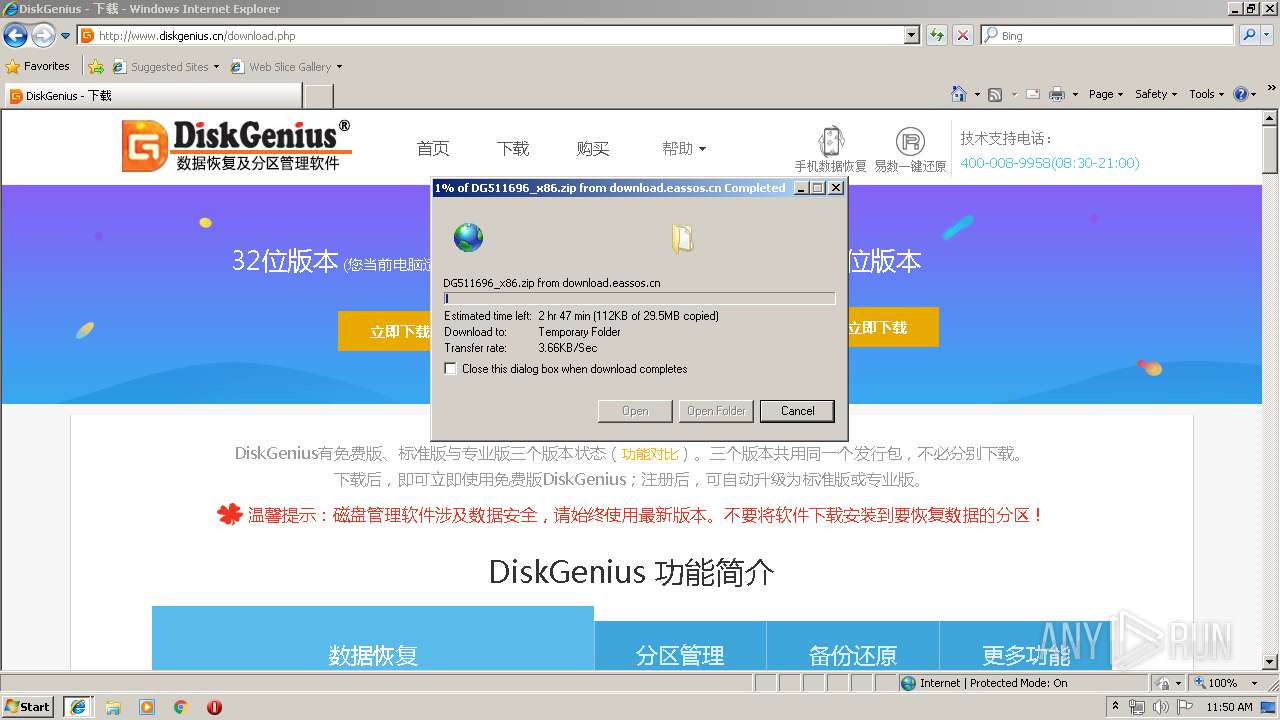This screenshot has width=1280, height=720.
Task: Expand the Web Slice Gallery dropdown
Action: tap(339, 67)
